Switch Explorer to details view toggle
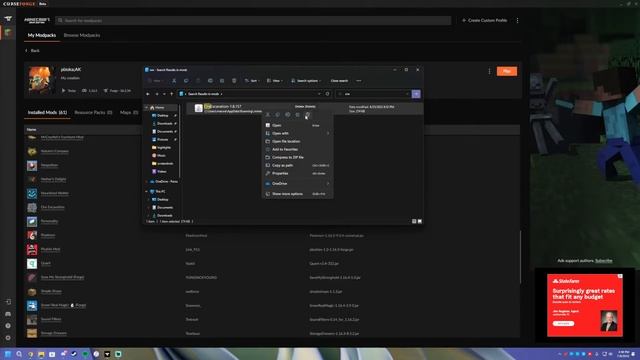The width and height of the screenshot is (640, 360). 414,221
